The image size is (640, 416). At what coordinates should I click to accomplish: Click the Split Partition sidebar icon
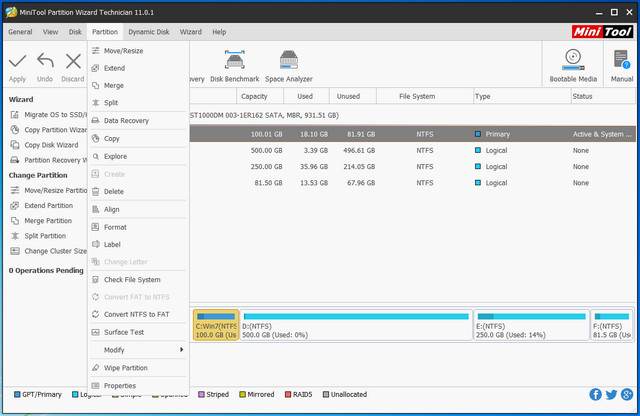[x=15, y=236]
